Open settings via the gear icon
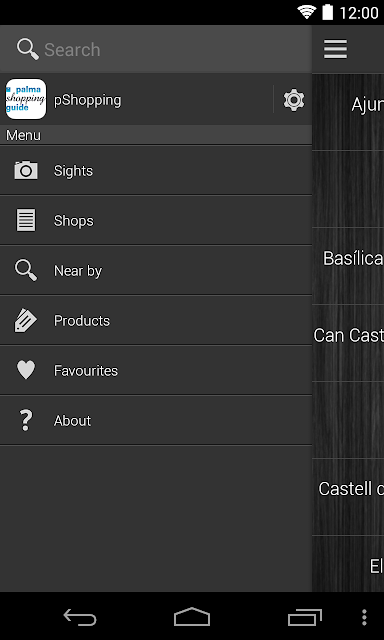The width and height of the screenshot is (384, 640). tap(294, 100)
